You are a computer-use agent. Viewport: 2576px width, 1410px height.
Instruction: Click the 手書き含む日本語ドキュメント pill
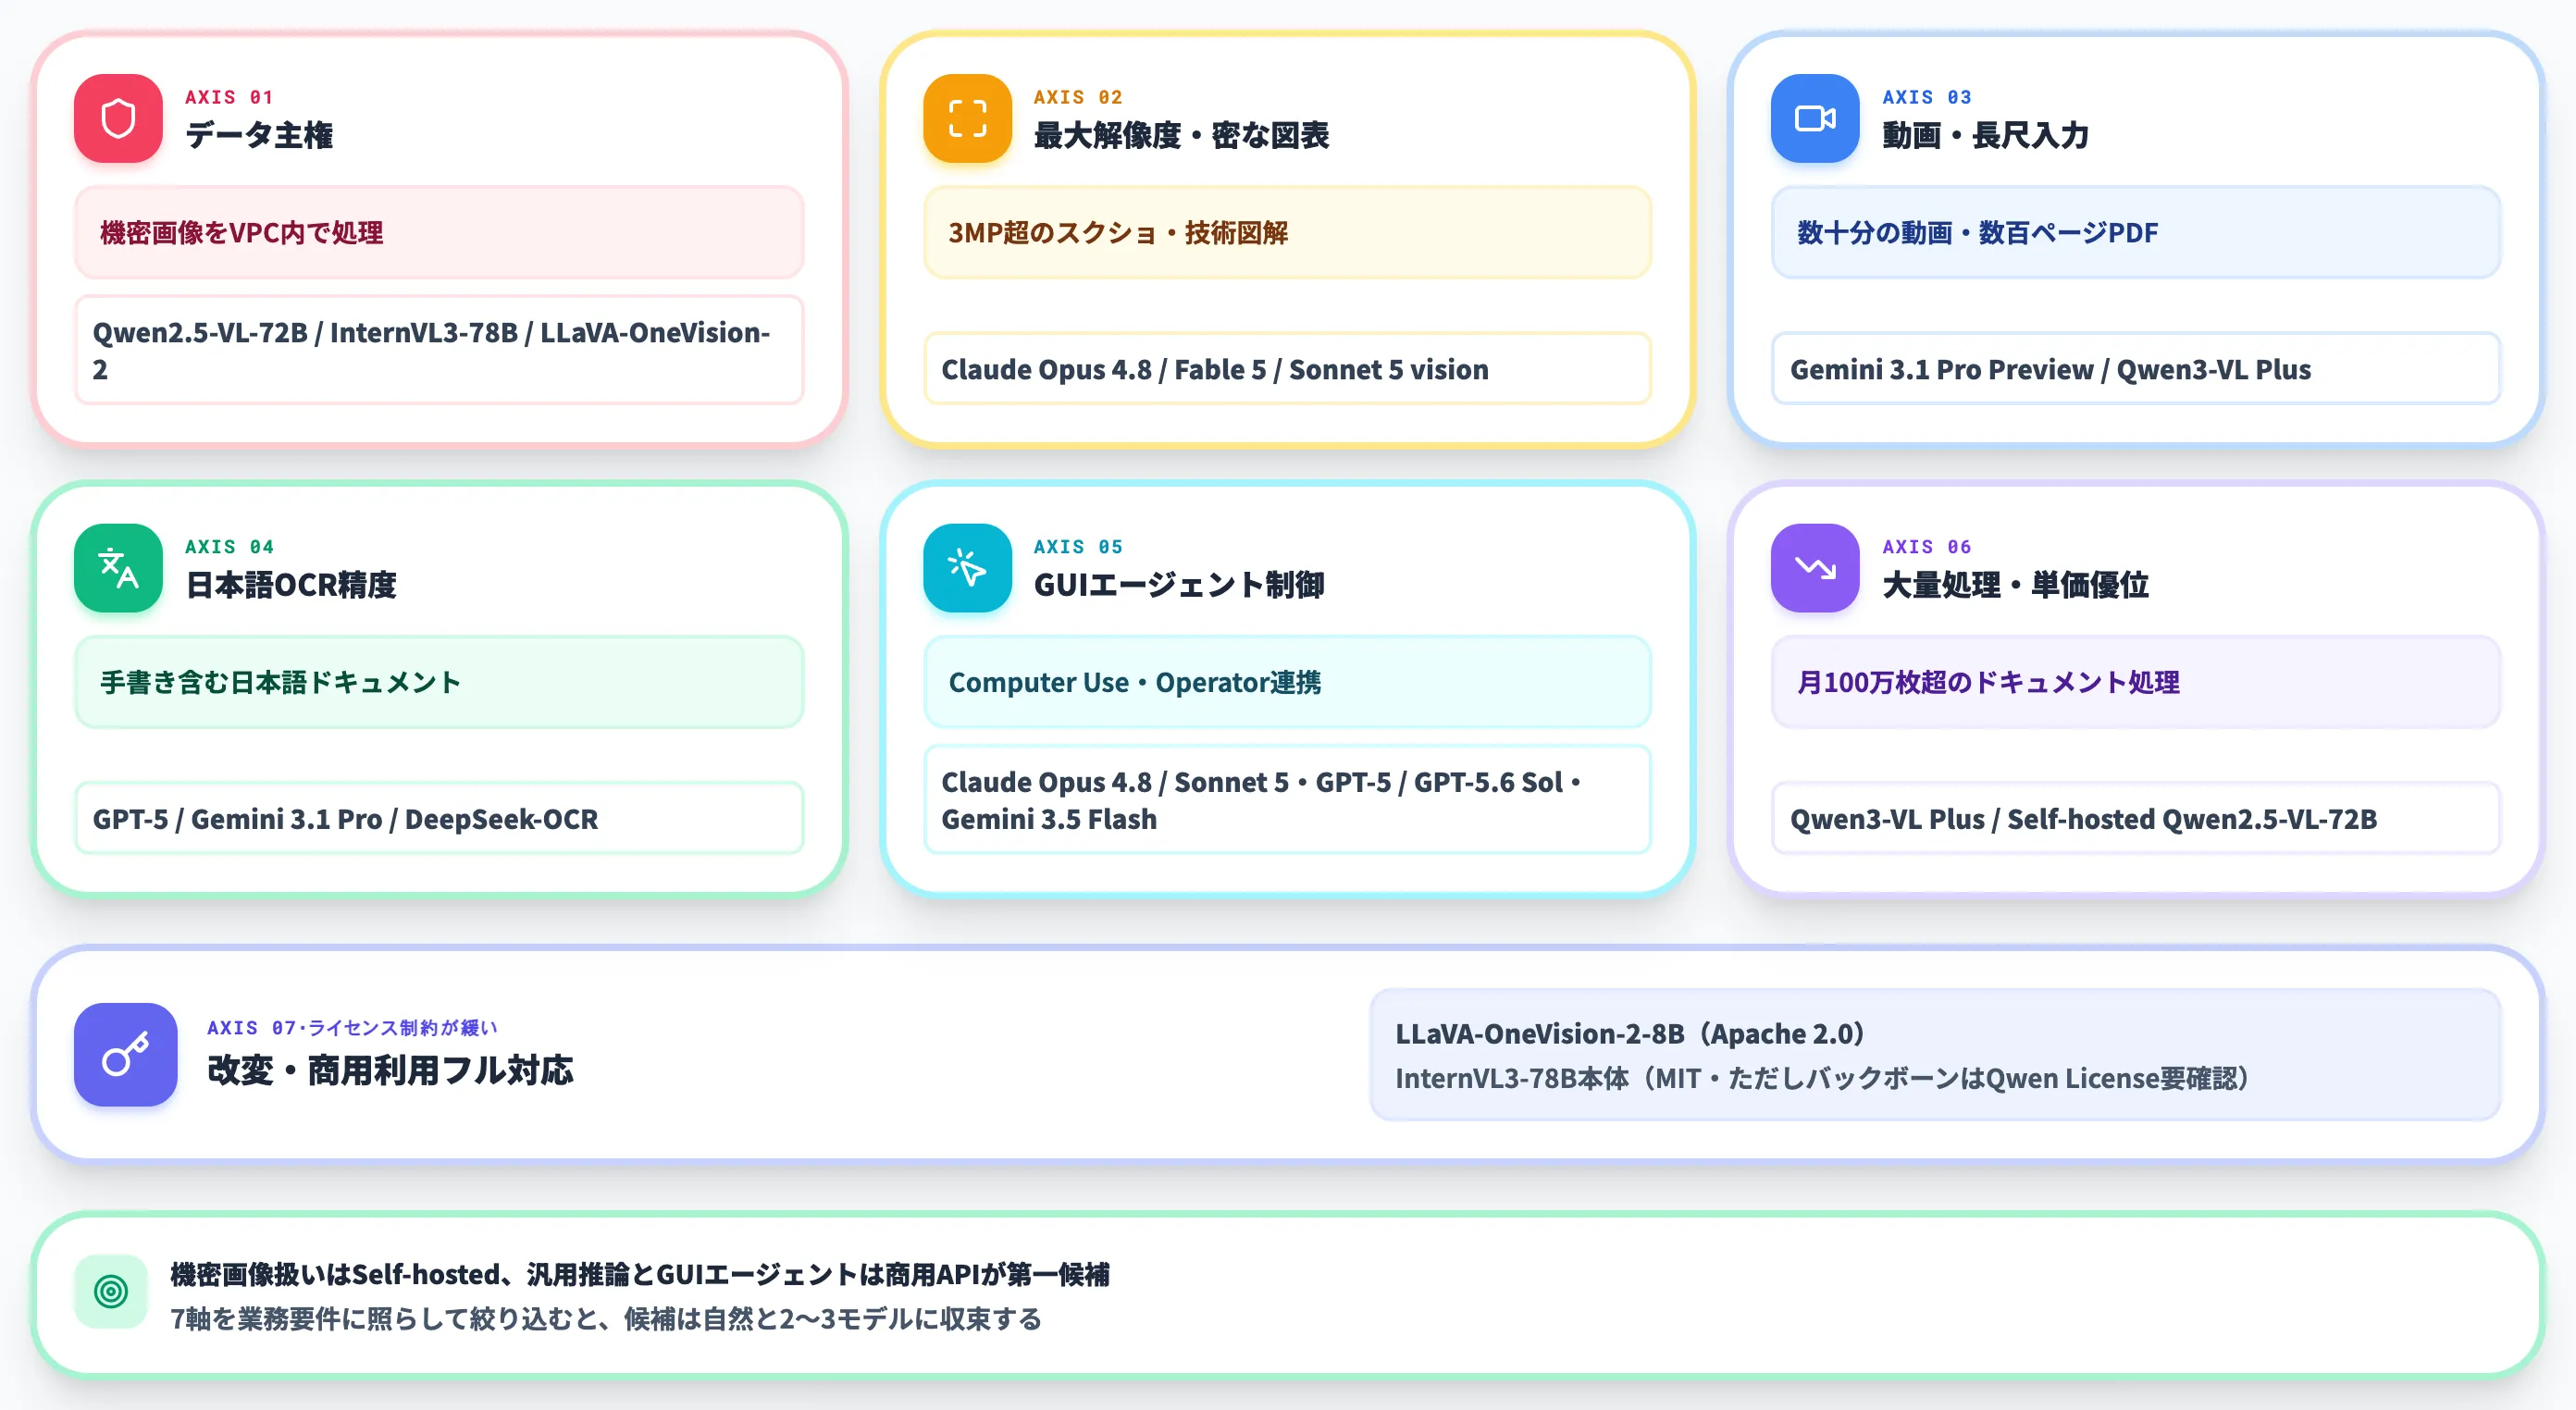[439, 683]
